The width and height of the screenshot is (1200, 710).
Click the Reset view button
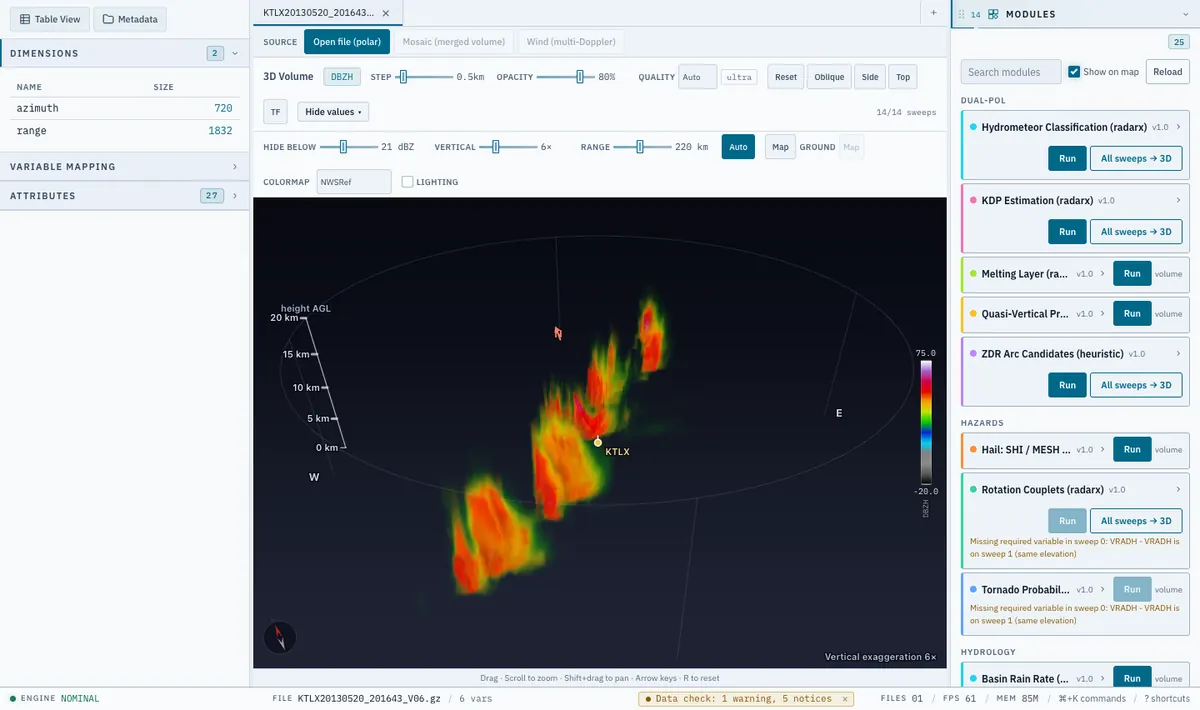[786, 77]
